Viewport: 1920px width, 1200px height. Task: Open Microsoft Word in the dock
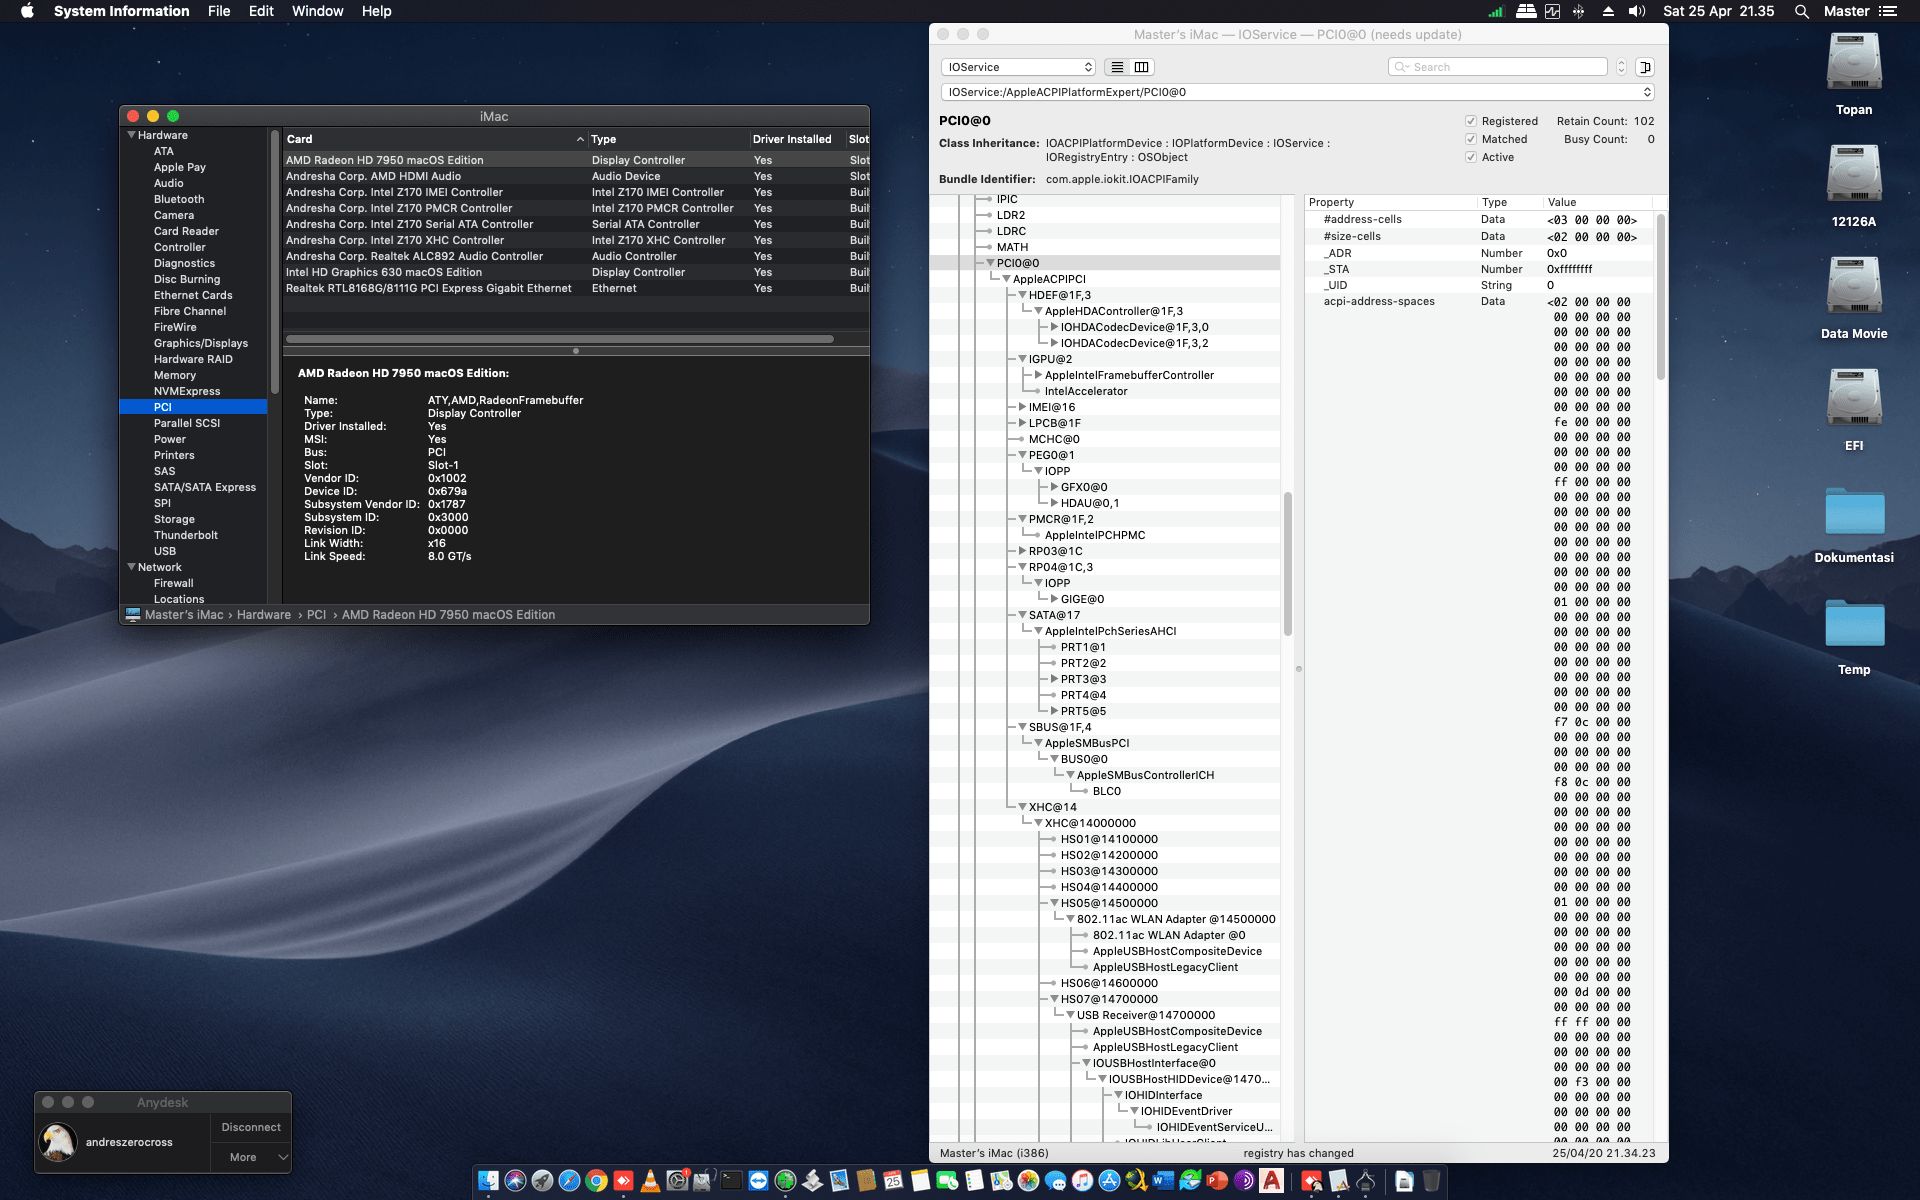click(x=1163, y=1181)
